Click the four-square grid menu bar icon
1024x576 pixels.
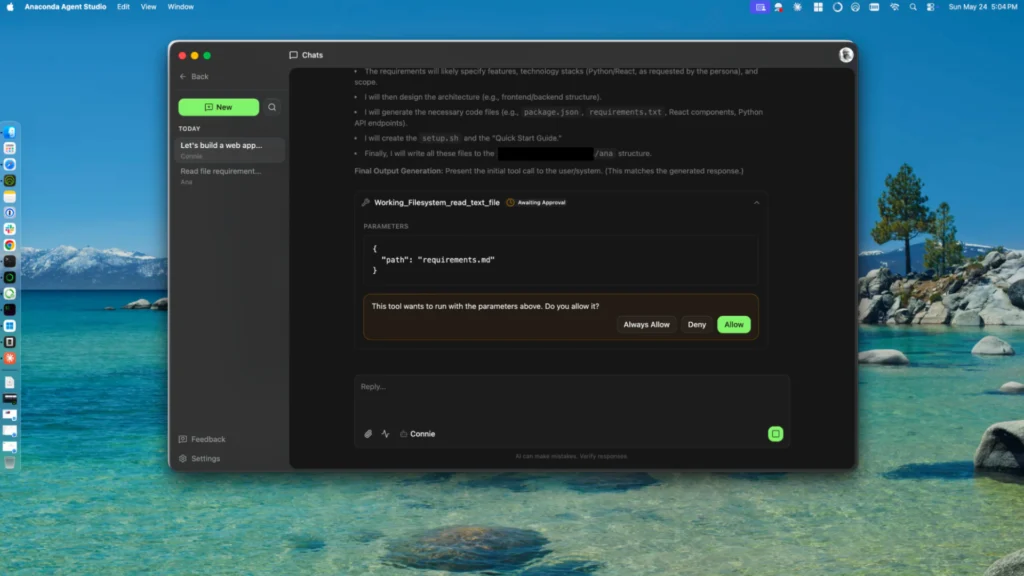(818, 7)
